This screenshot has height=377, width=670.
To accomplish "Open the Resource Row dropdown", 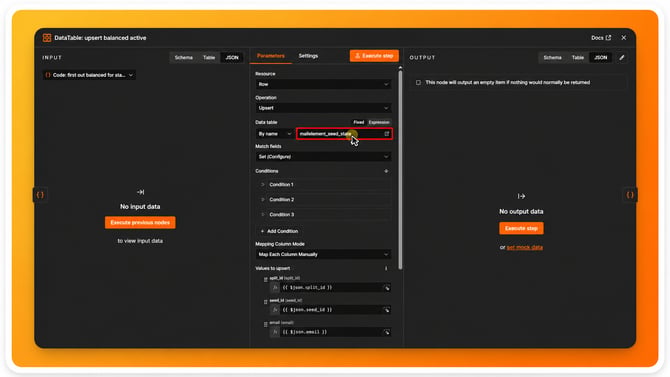I will pyautogui.click(x=323, y=84).
